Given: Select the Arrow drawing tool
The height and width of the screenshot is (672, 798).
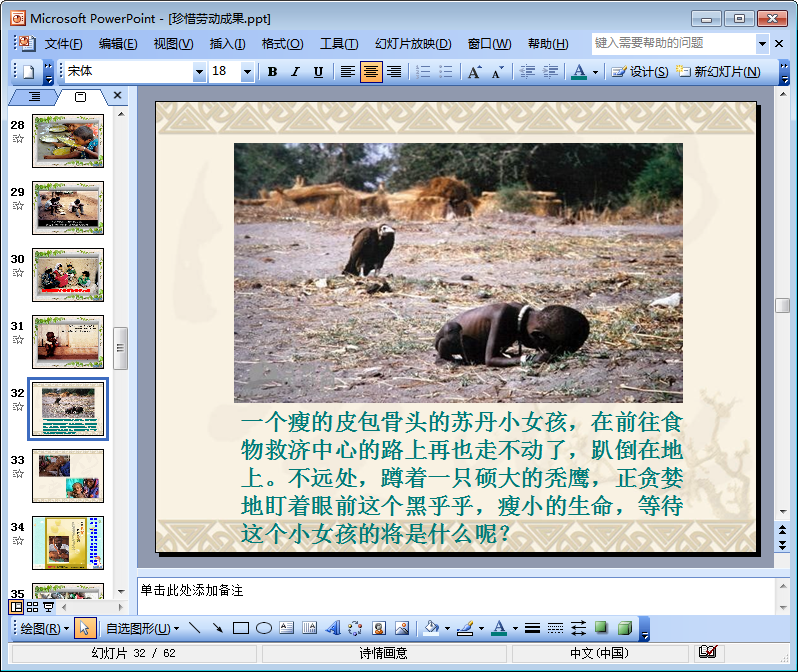Looking at the screenshot, I should tap(218, 628).
